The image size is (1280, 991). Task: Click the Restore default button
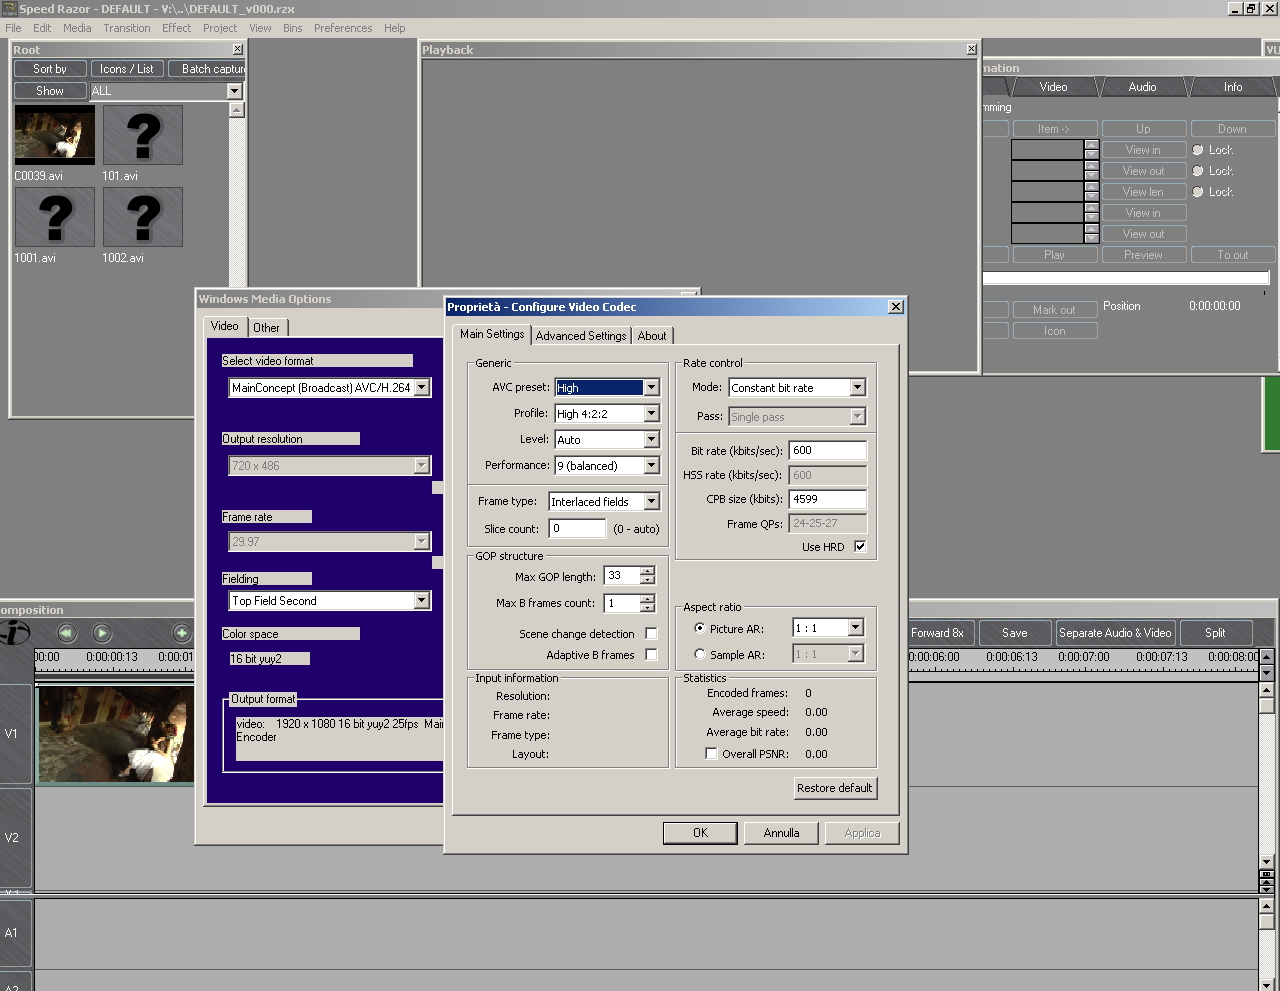(x=835, y=788)
